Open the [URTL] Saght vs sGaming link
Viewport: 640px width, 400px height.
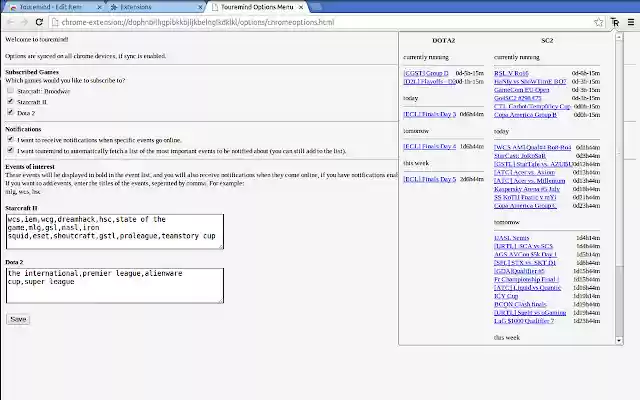pyautogui.click(x=530, y=313)
